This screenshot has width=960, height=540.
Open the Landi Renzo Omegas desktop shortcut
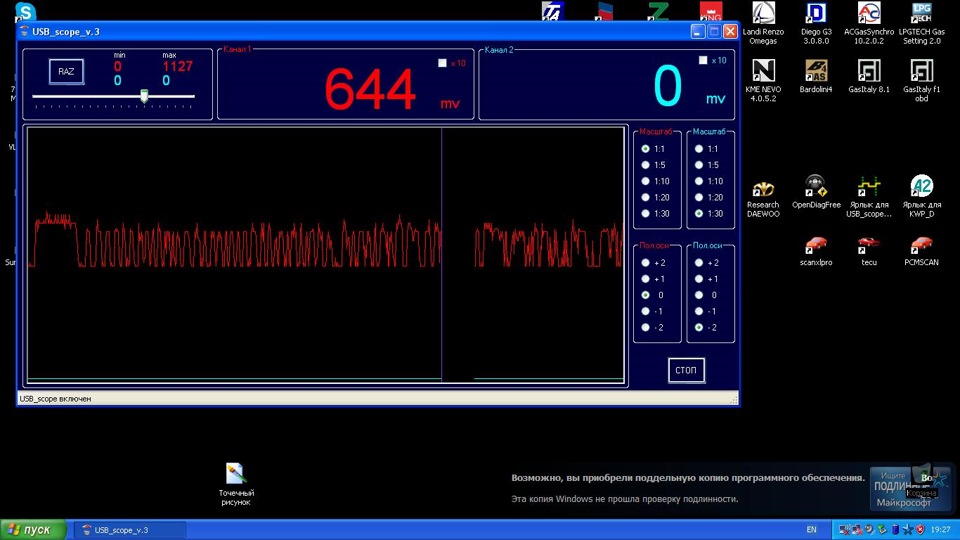763,14
